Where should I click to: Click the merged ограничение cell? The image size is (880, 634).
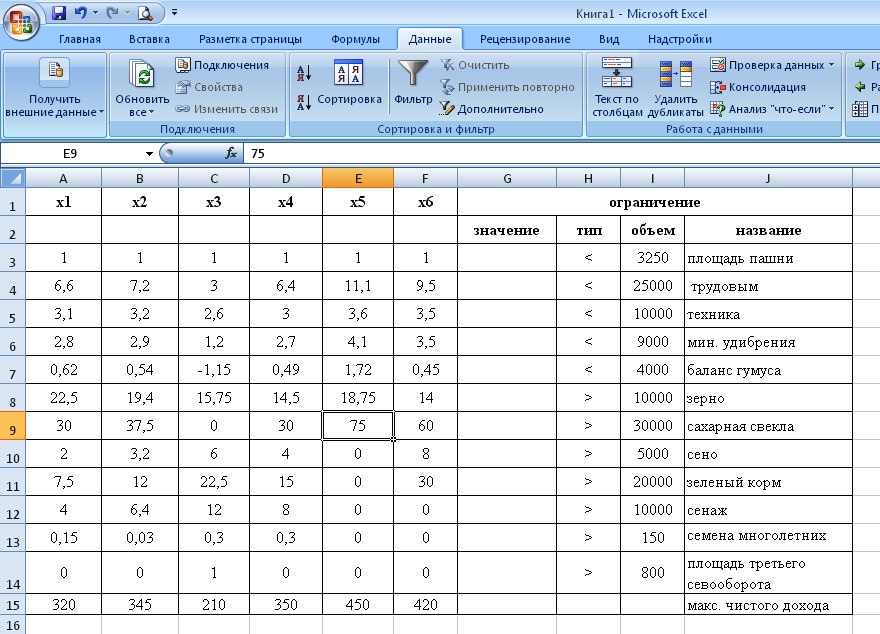click(x=655, y=202)
